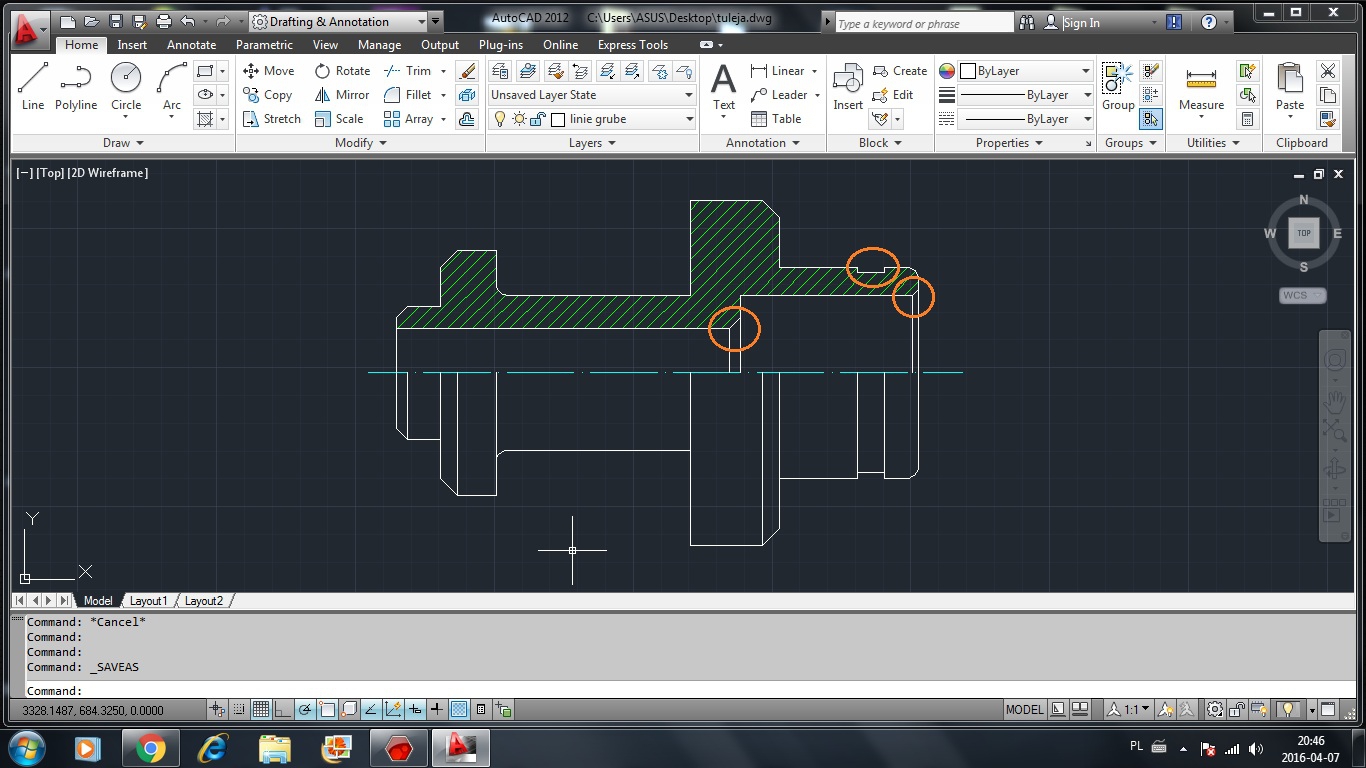Switch to Layout1 tab

(149, 601)
